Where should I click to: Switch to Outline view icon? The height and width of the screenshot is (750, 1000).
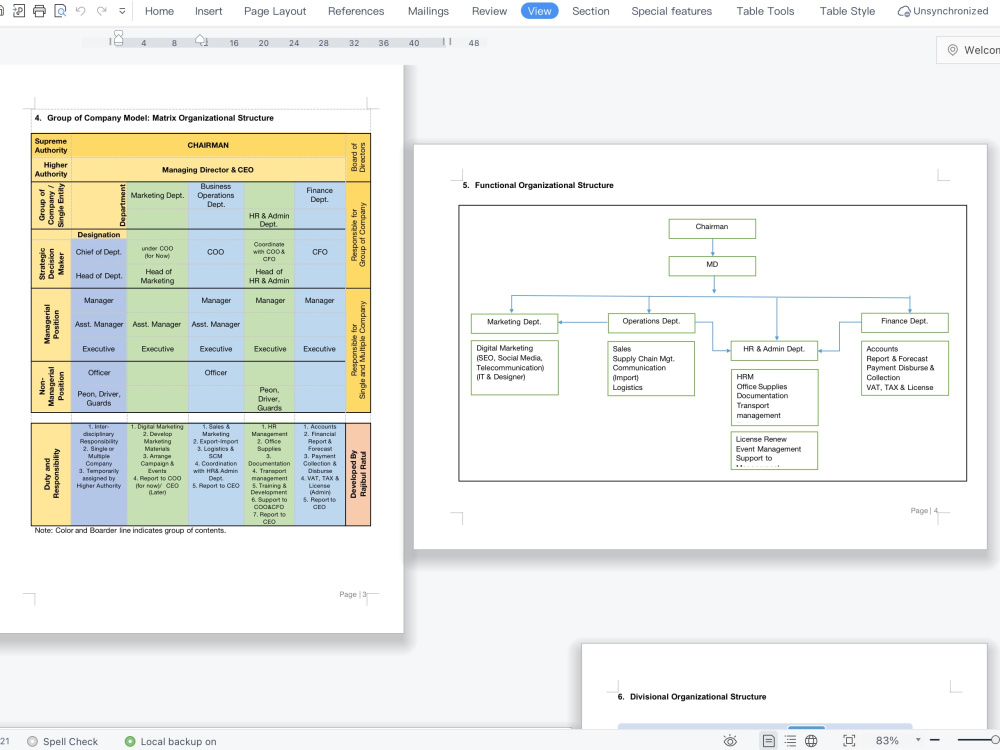(x=790, y=740)
